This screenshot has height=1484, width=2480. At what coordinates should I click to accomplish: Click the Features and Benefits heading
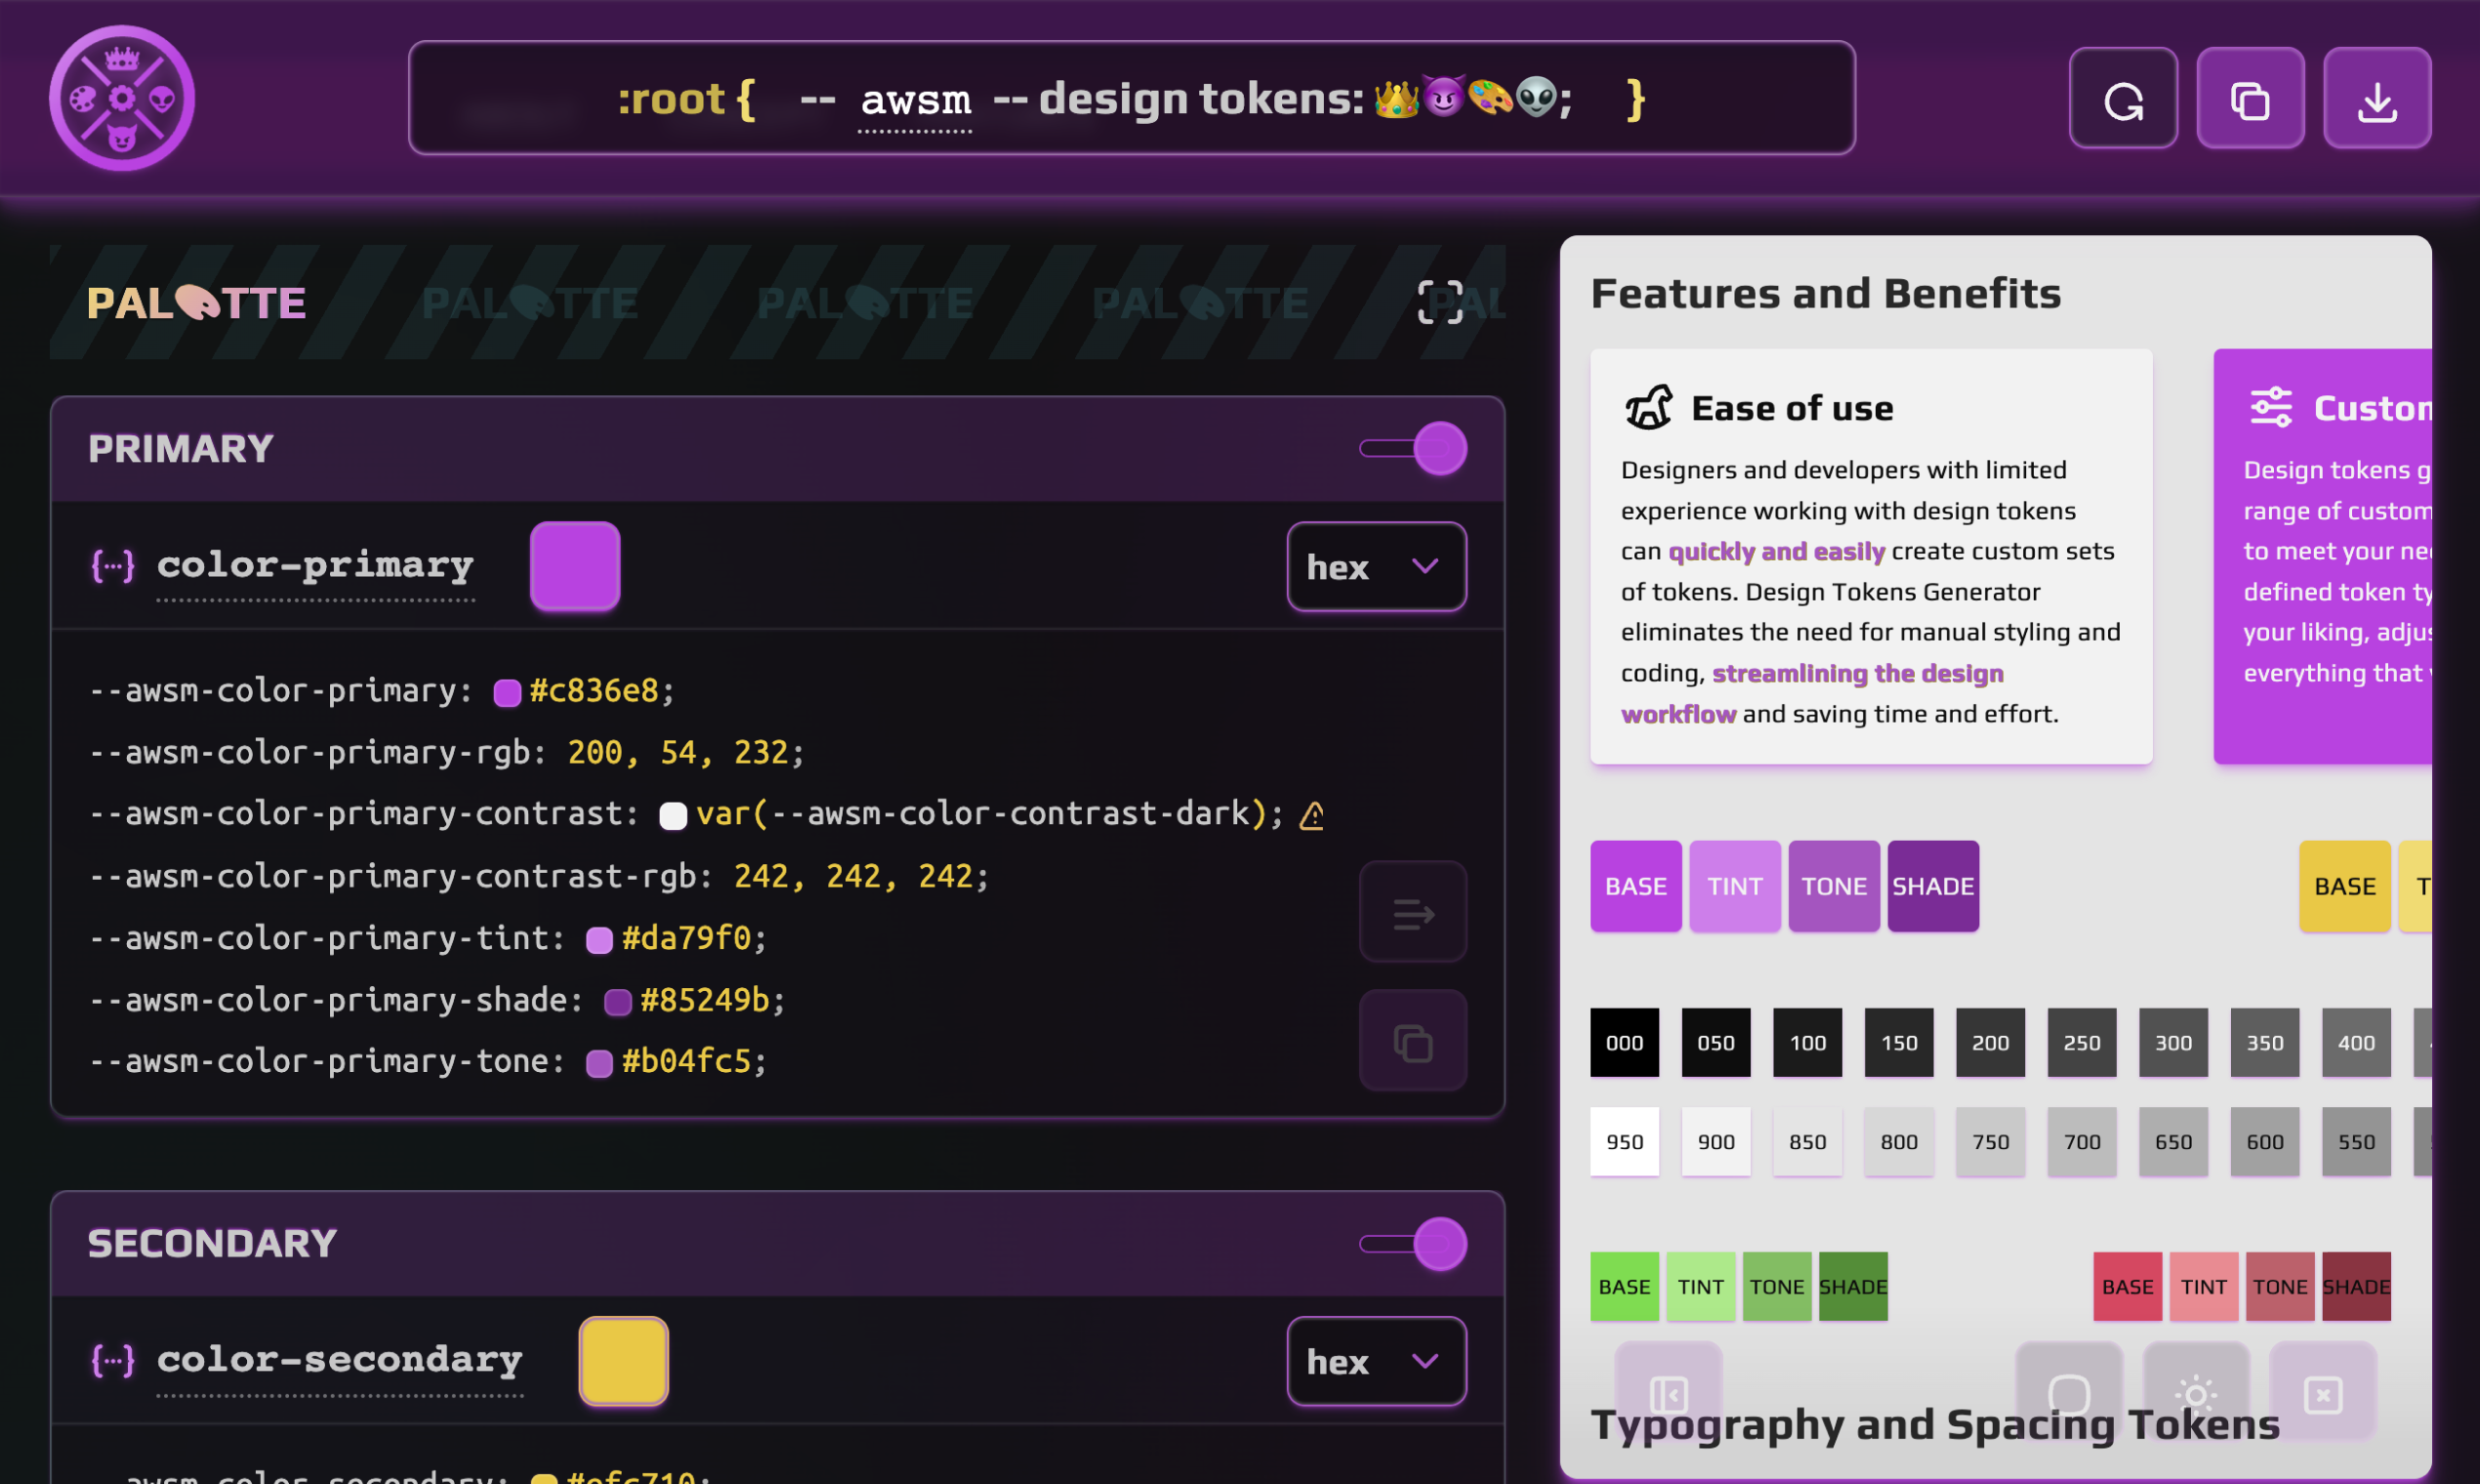tap(1826, 294)
